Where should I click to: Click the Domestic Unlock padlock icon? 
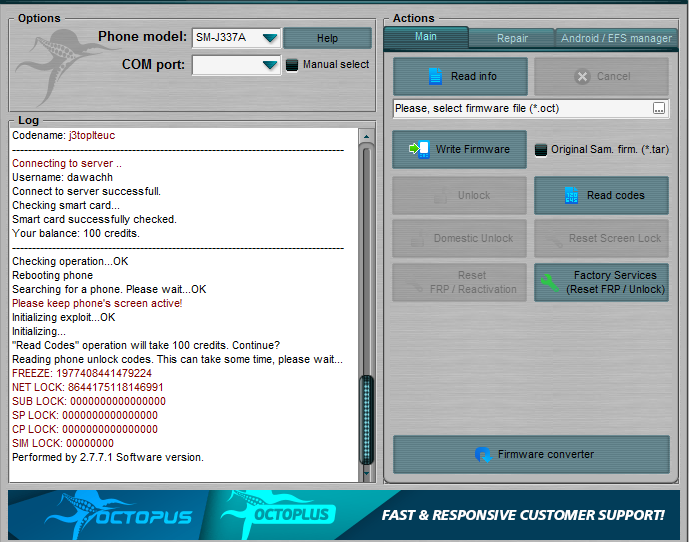(x=417, y=239)
